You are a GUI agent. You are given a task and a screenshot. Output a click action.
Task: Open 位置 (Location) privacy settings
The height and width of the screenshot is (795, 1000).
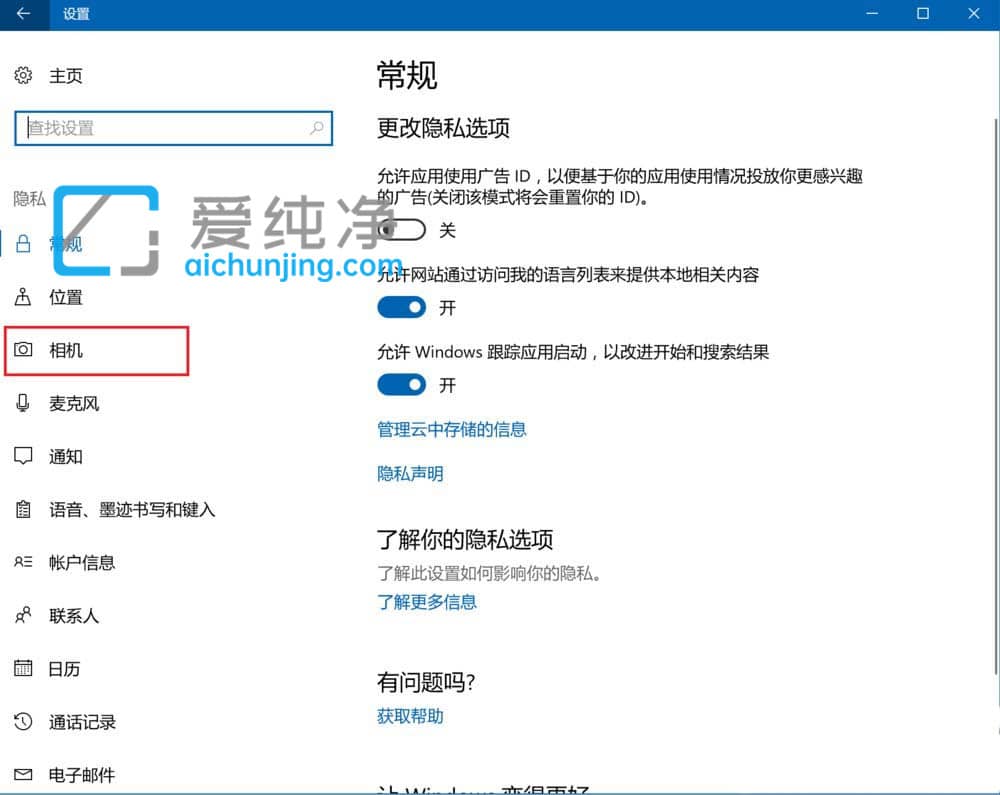[65, 297]
